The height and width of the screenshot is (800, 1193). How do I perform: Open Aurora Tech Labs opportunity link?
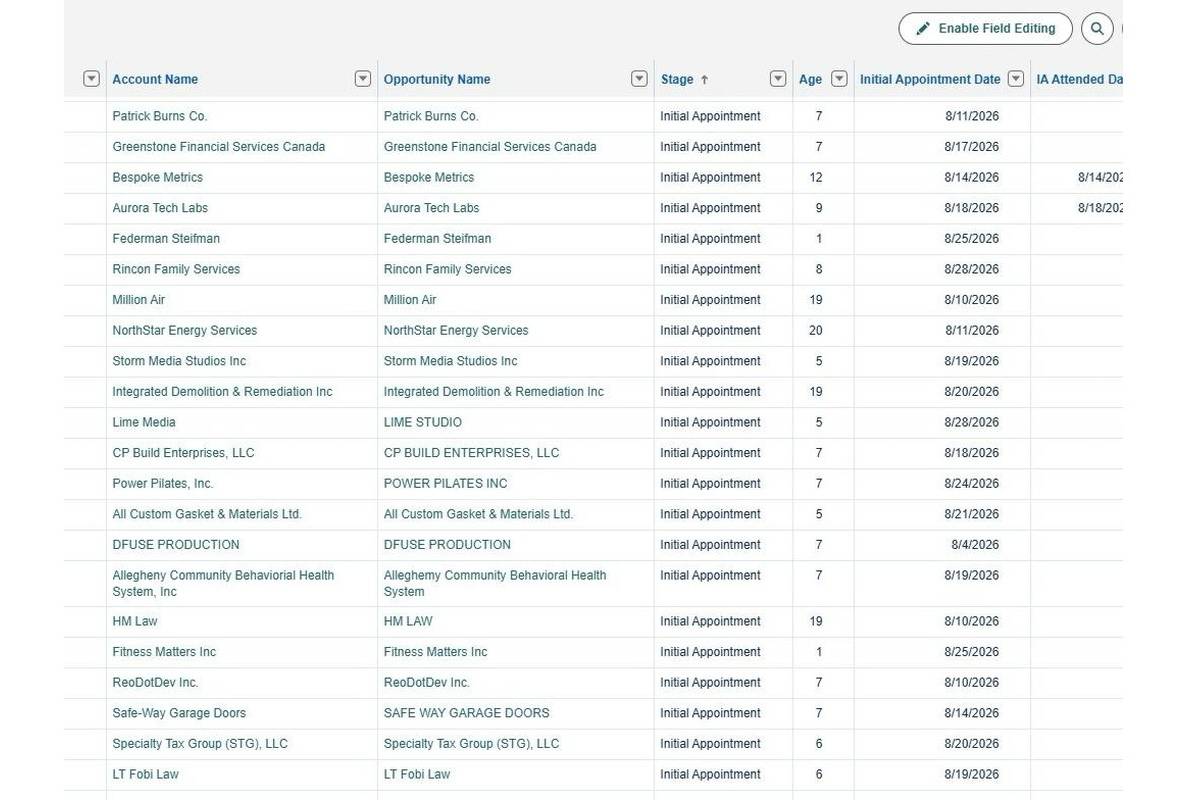431,208
